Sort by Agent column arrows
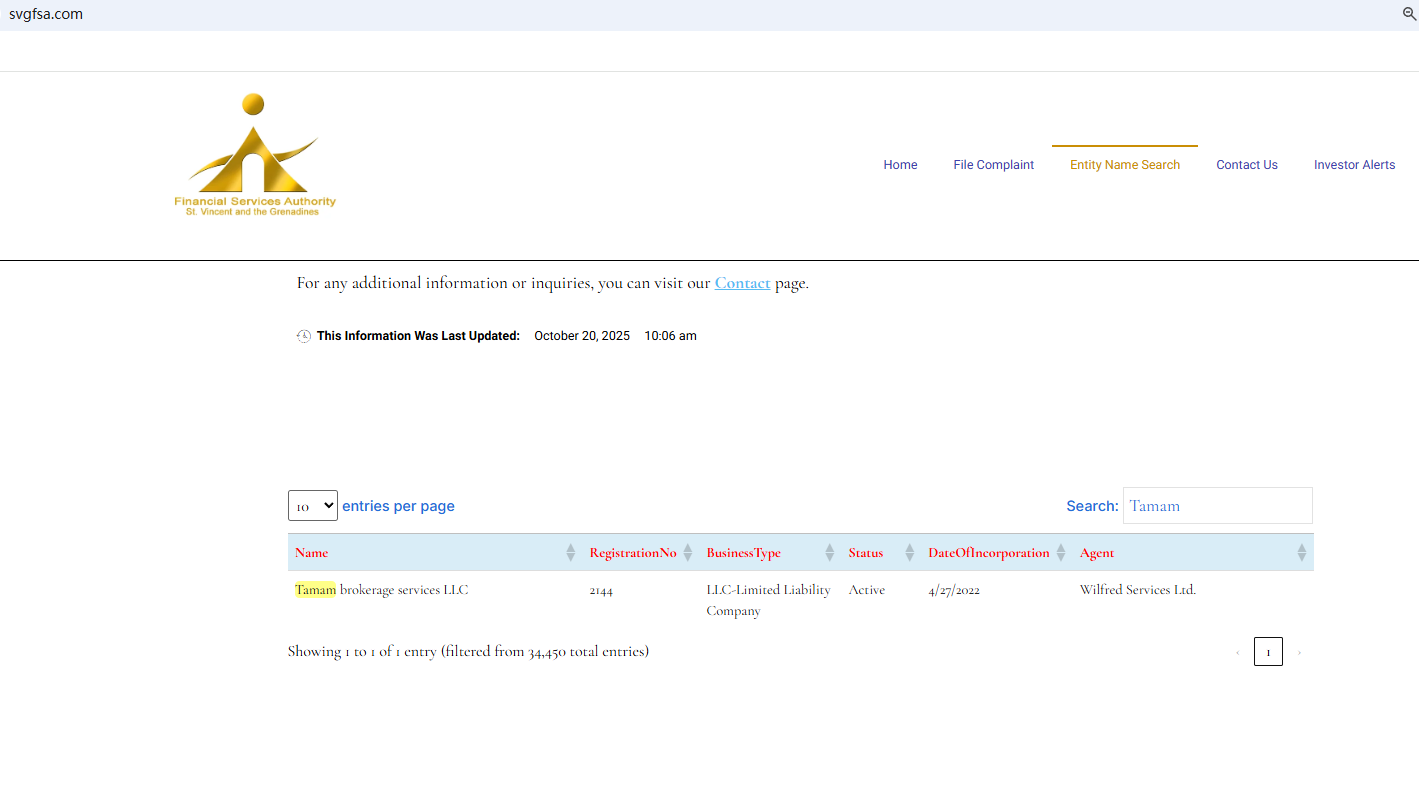 (x=1301, y=552)
